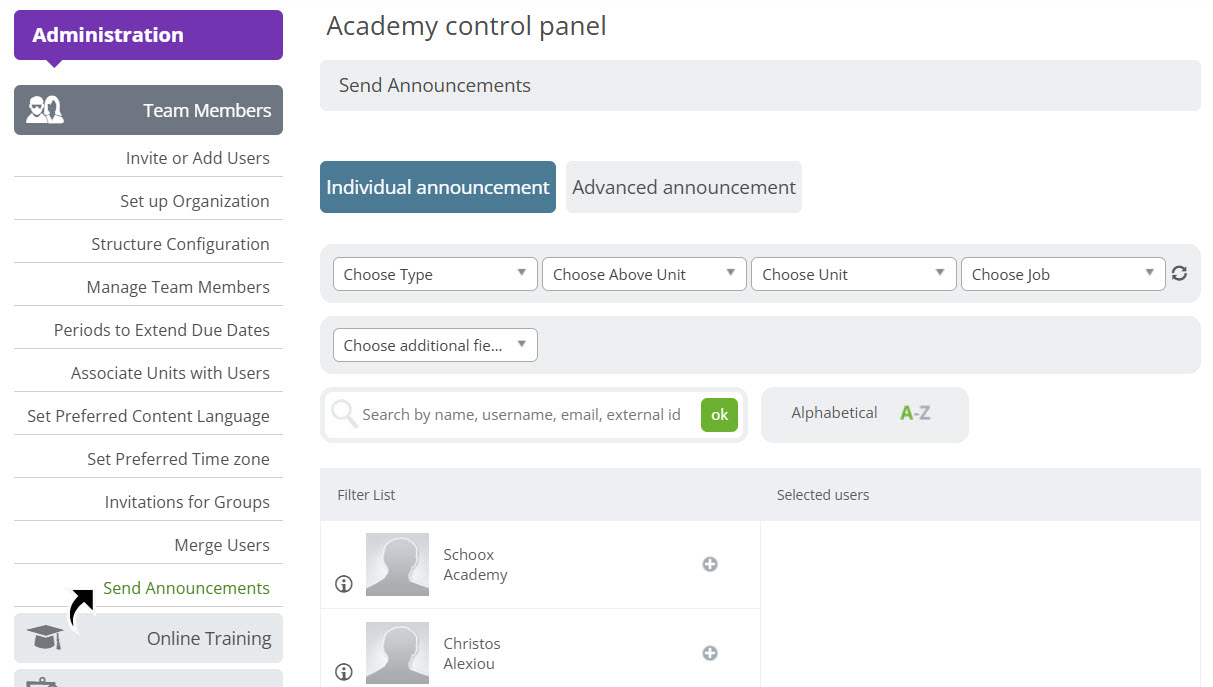Select Individual announcement tab
Viewport: 1213px width, 687px height.
coord(438,187)
